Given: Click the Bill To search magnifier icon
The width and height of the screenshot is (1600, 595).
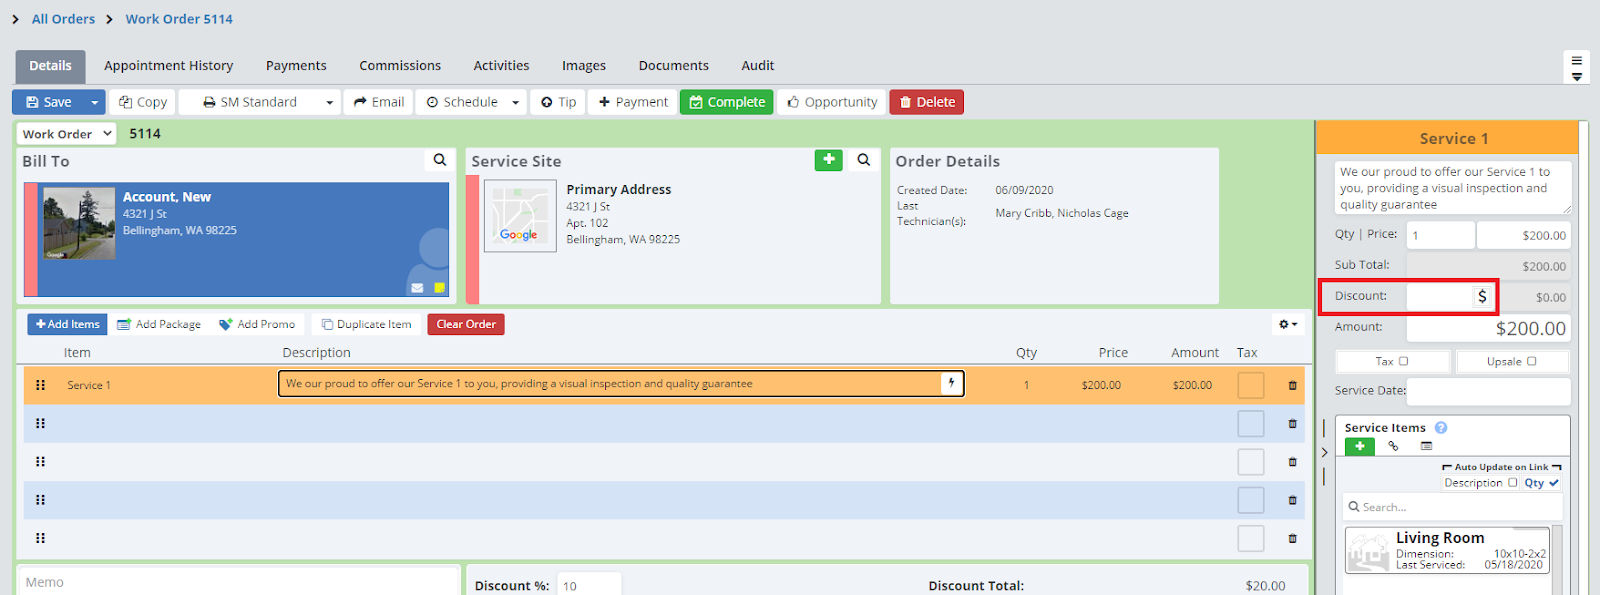Looking at the screenshot, I should click(x=439, y=160).
